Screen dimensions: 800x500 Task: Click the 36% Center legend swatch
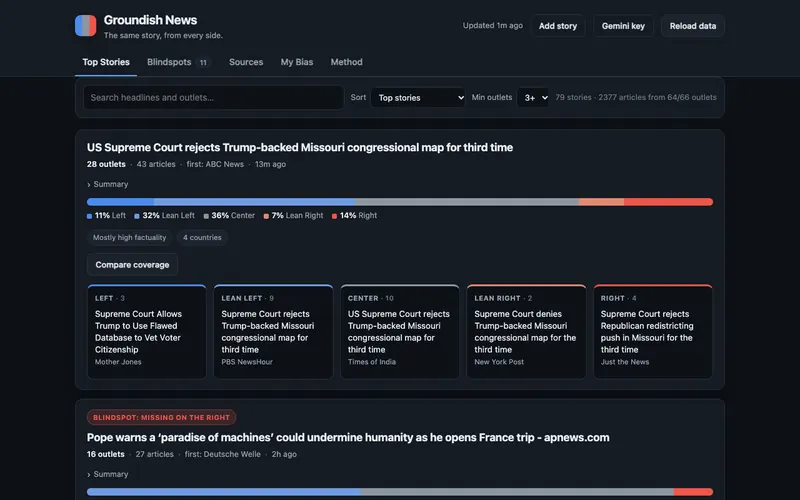pos(206,216)
